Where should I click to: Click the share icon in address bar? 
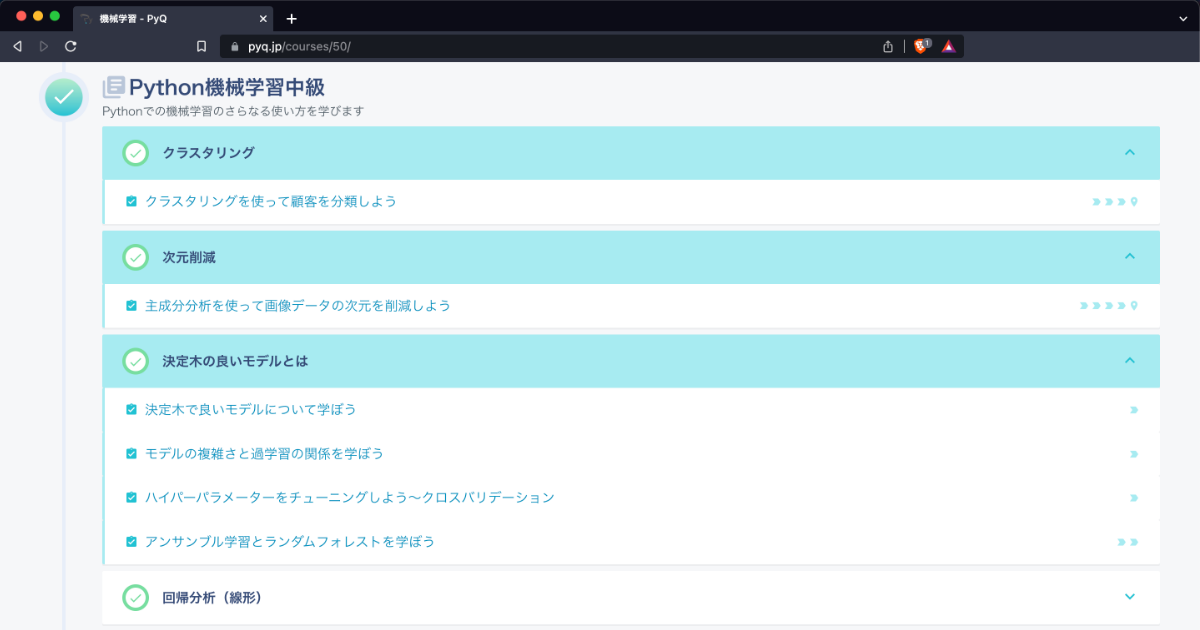click(x=888, y=46)
